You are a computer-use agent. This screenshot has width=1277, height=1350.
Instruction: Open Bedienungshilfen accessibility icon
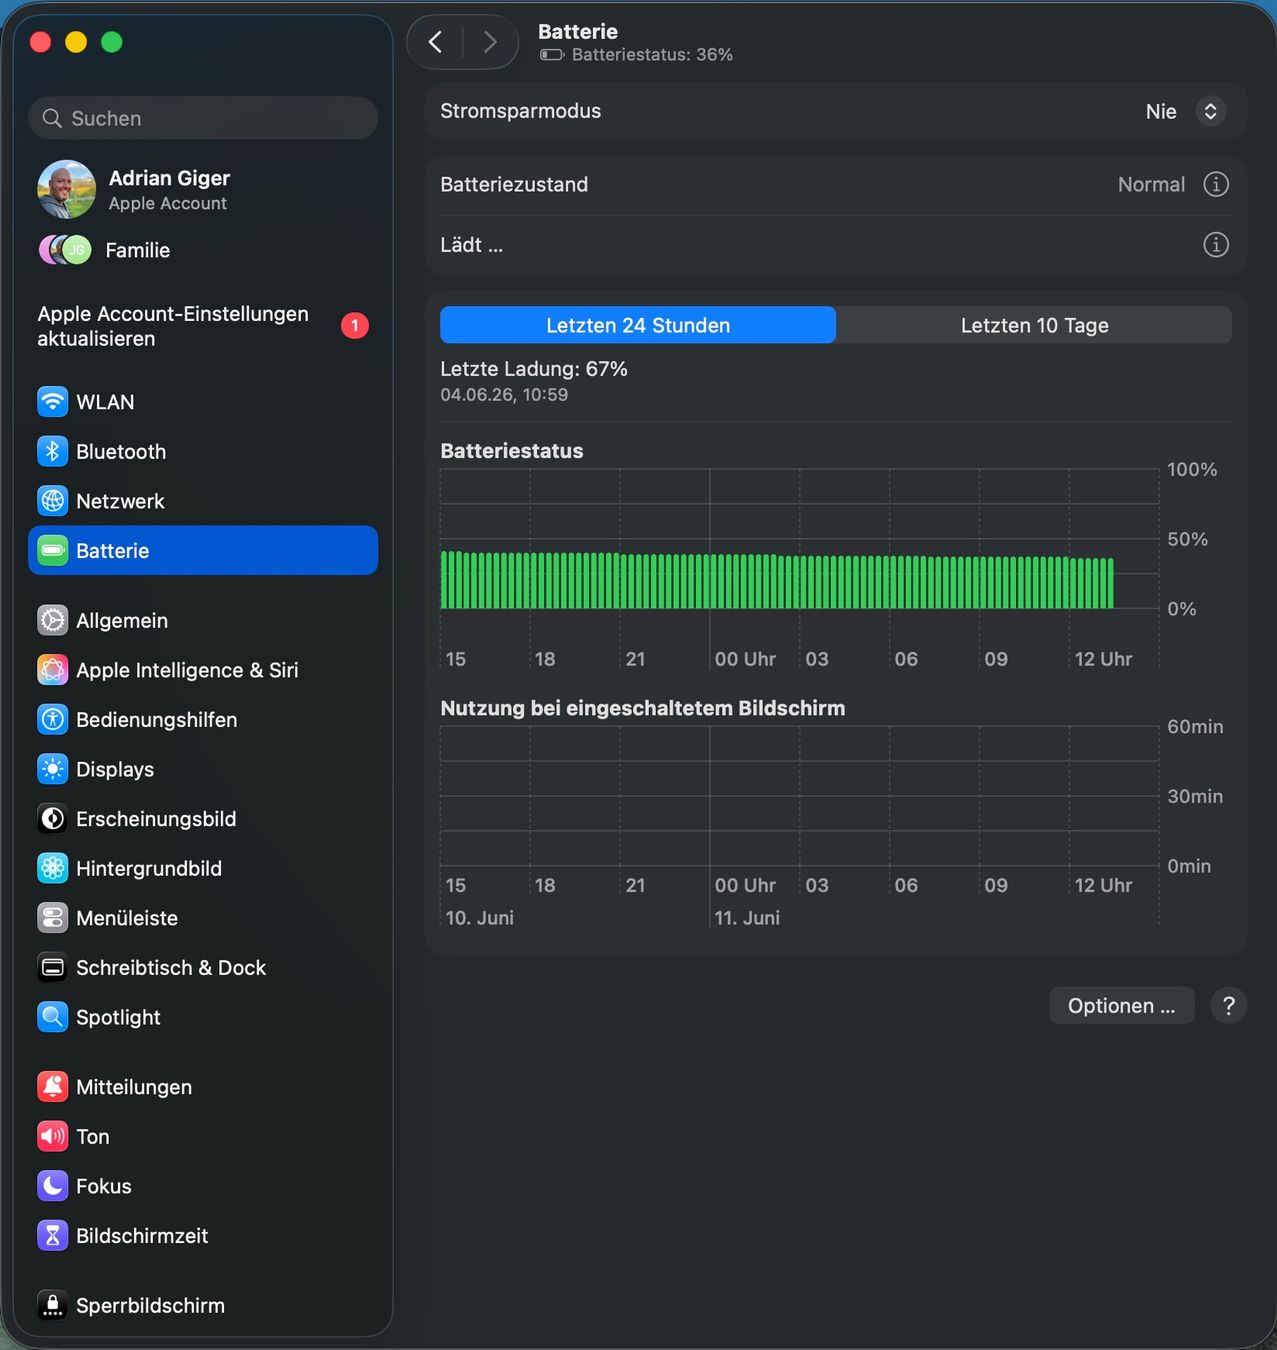coord(53,719)
